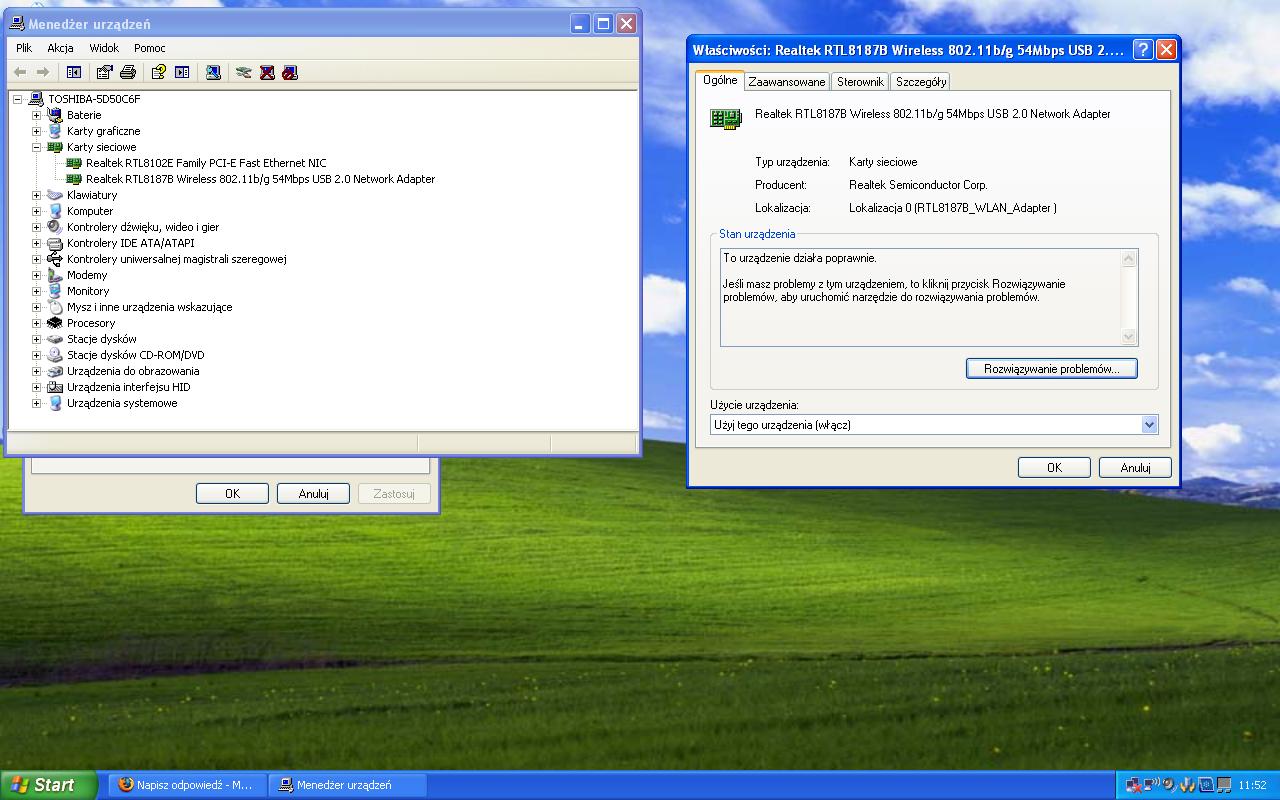Viewport: 1280px width, 800px height.
Task: Click the device status box's scroll-up arrow
Action: [1129, 259]
